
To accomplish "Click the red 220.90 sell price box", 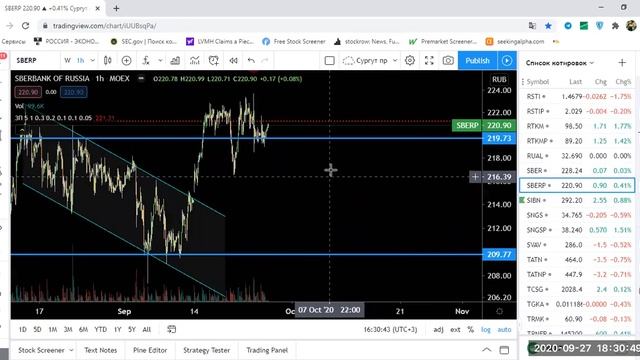I will tap(28, 92).
